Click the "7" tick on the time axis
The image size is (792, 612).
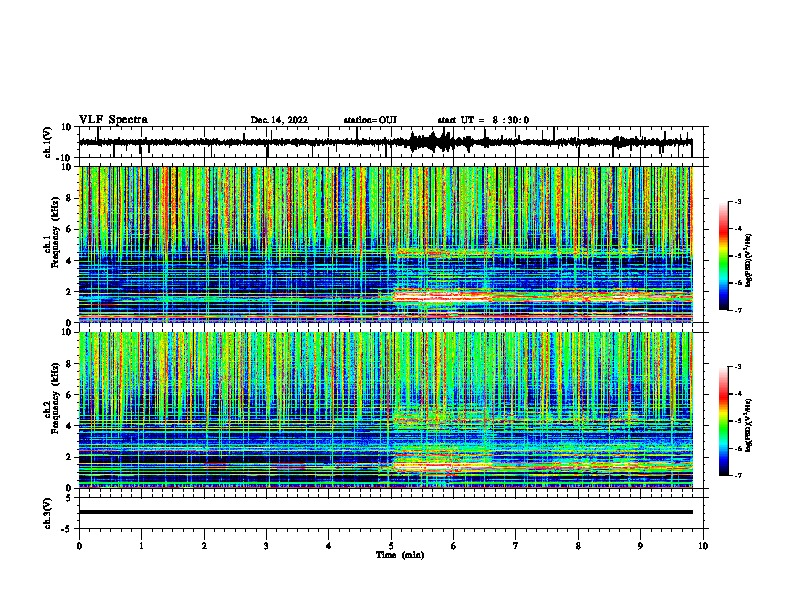pyautogui.click(x=516, y=546)
